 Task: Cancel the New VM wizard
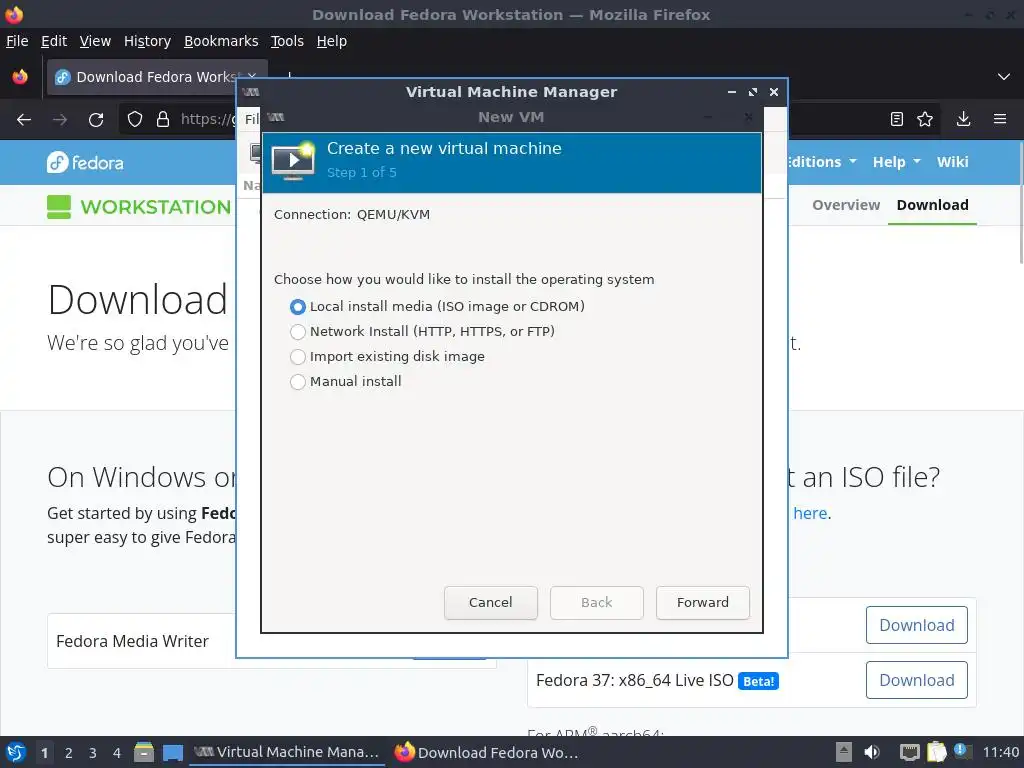coord(490,602)
